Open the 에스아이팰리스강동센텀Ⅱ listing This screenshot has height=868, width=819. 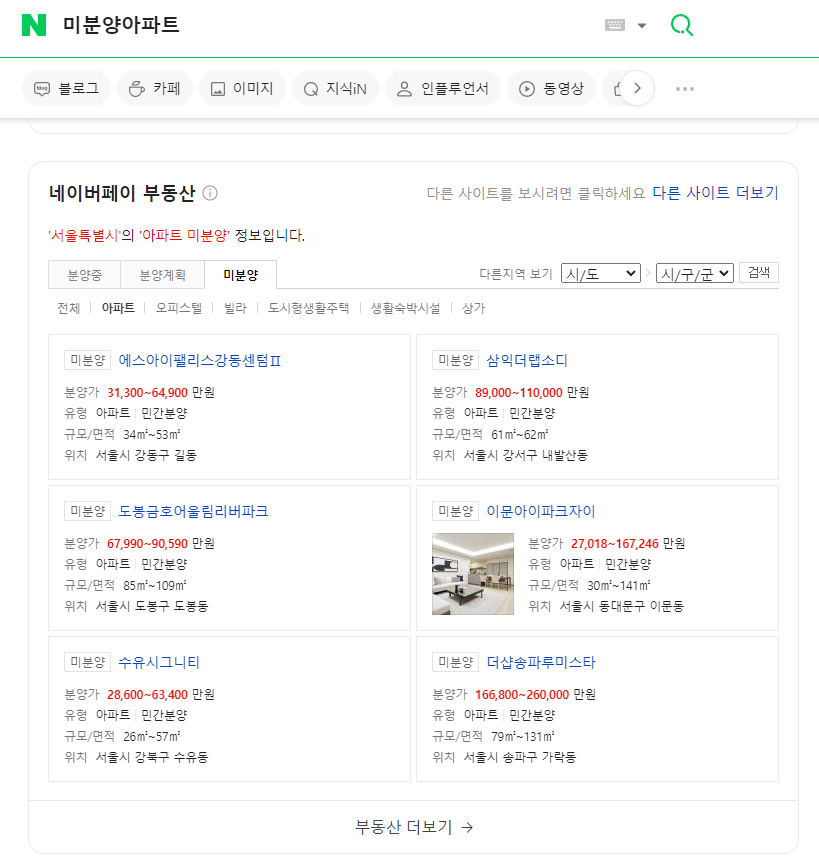point(200,360)
